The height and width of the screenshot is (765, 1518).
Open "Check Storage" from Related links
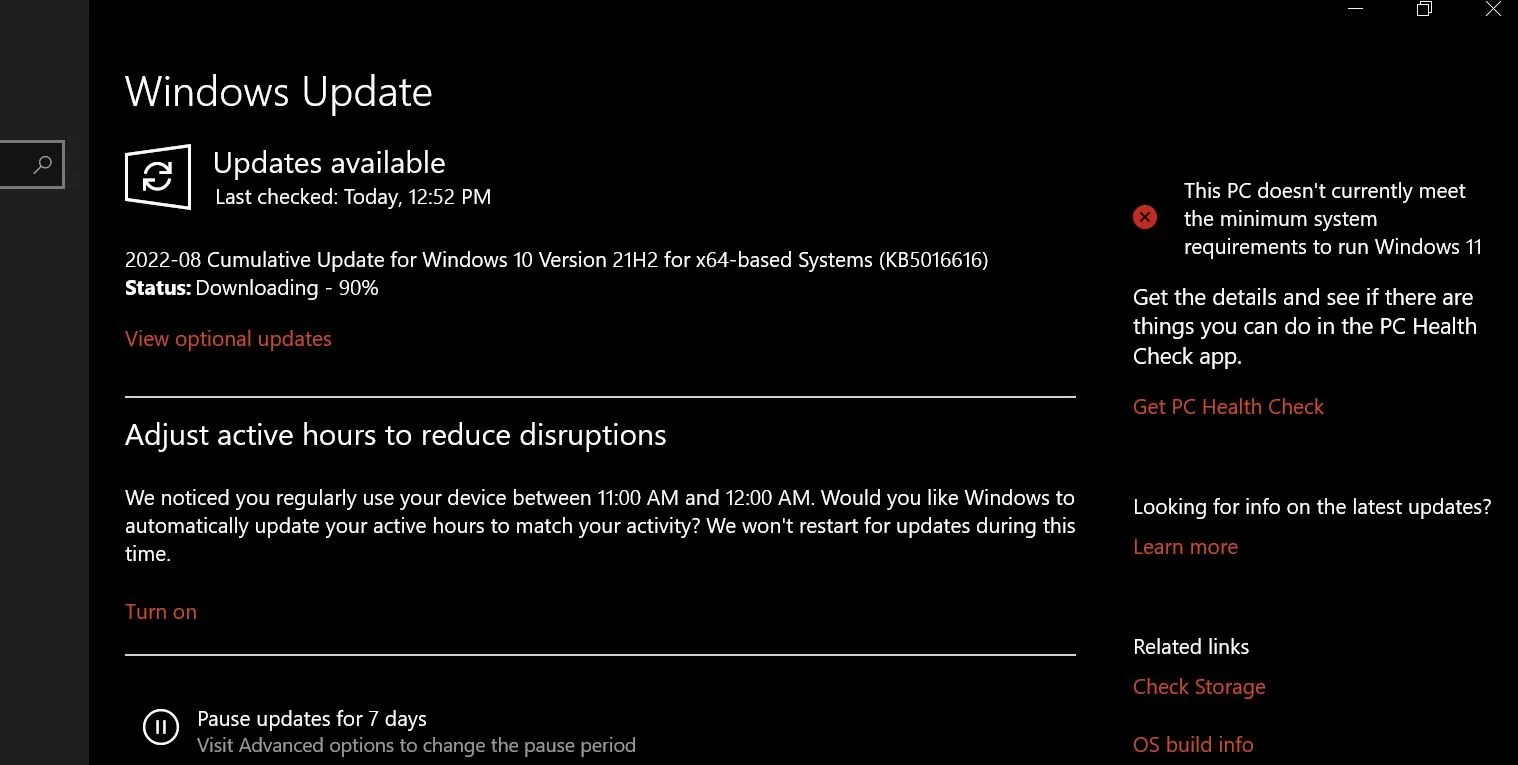click(x=1199, y=686)
